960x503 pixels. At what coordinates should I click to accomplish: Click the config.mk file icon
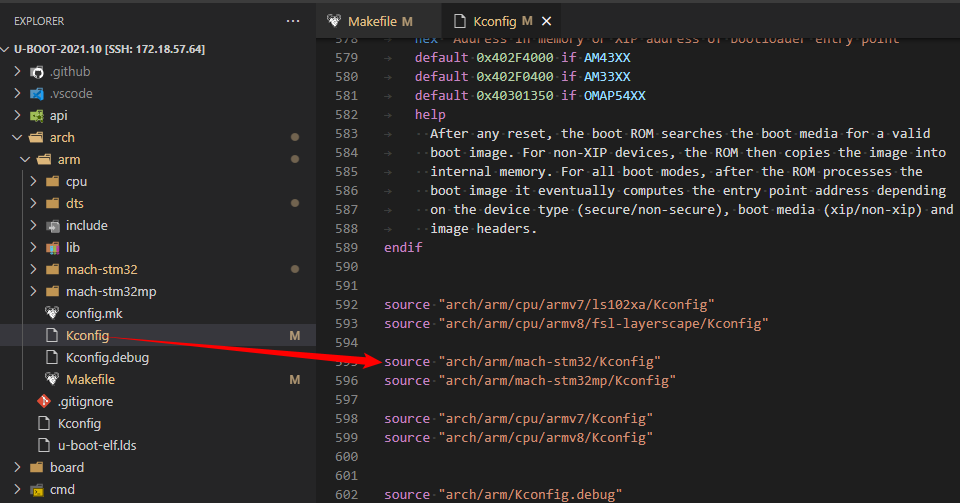53,313
